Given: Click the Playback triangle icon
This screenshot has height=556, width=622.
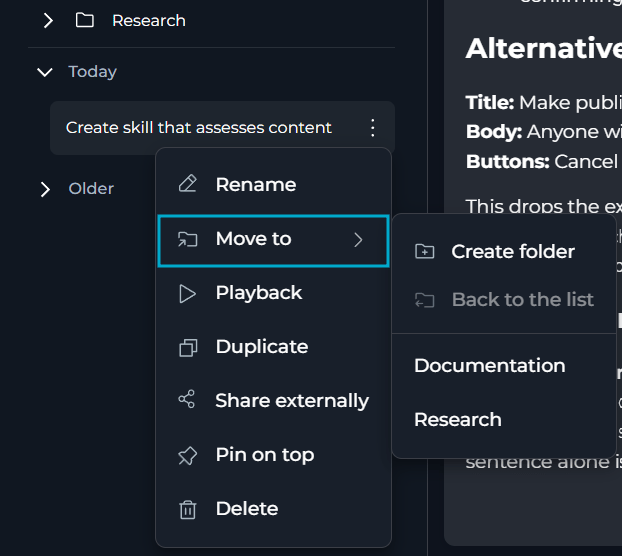Looking at the screenshot, I should pyautogui.click(x=187, y=293).
